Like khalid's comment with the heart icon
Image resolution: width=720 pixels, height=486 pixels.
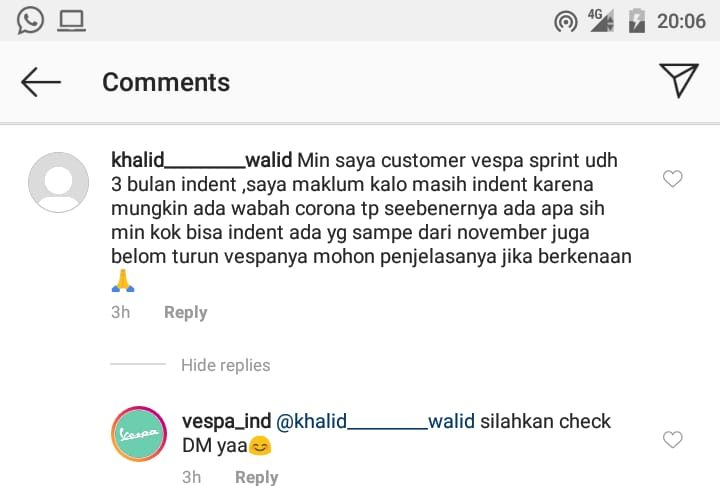tap(672, 179)
